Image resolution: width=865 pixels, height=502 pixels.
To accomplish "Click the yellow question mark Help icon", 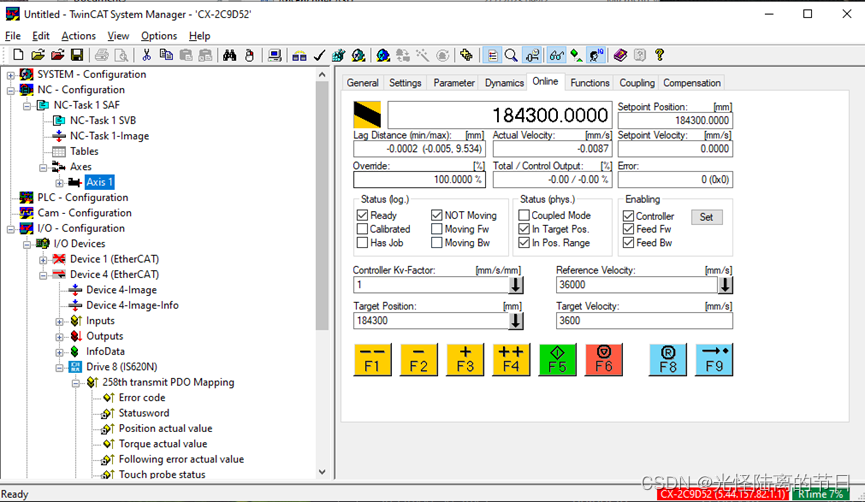I will pos(659,55).
